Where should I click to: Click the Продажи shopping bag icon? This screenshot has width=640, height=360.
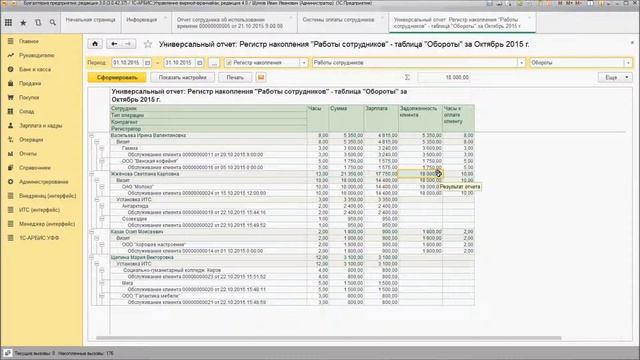(x=11, y=83)
